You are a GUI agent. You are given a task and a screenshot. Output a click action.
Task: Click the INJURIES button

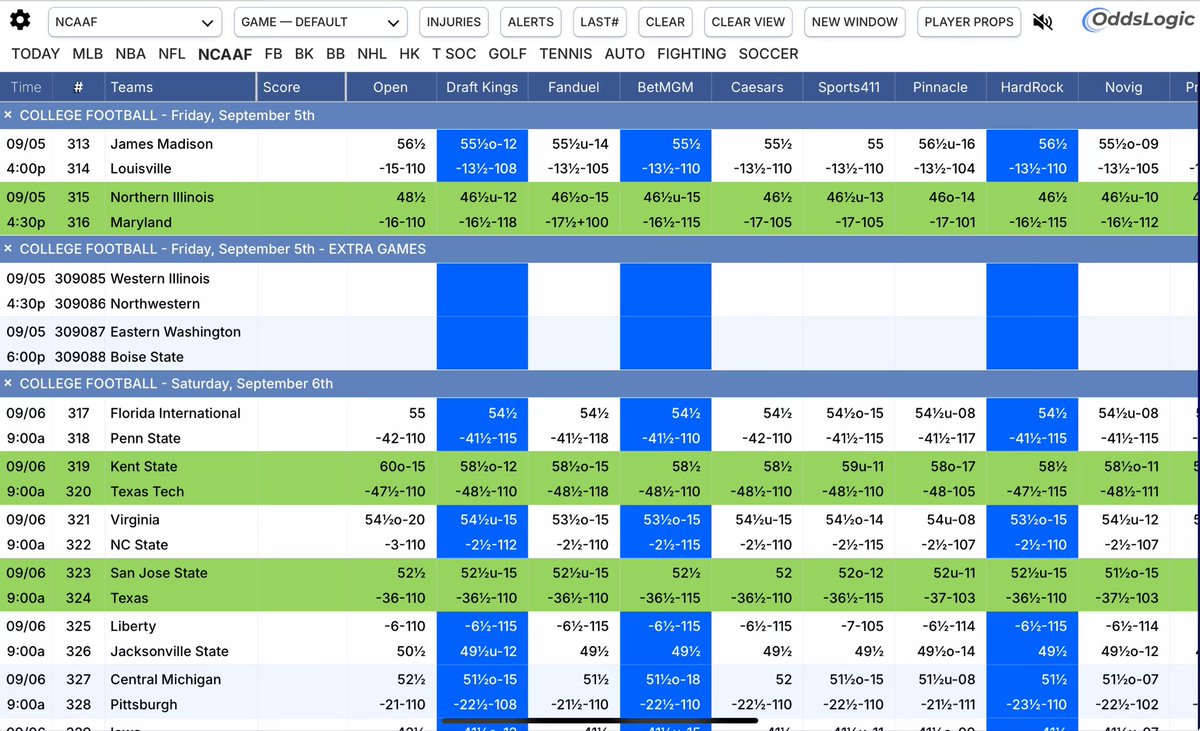click(x=453, y=21)
